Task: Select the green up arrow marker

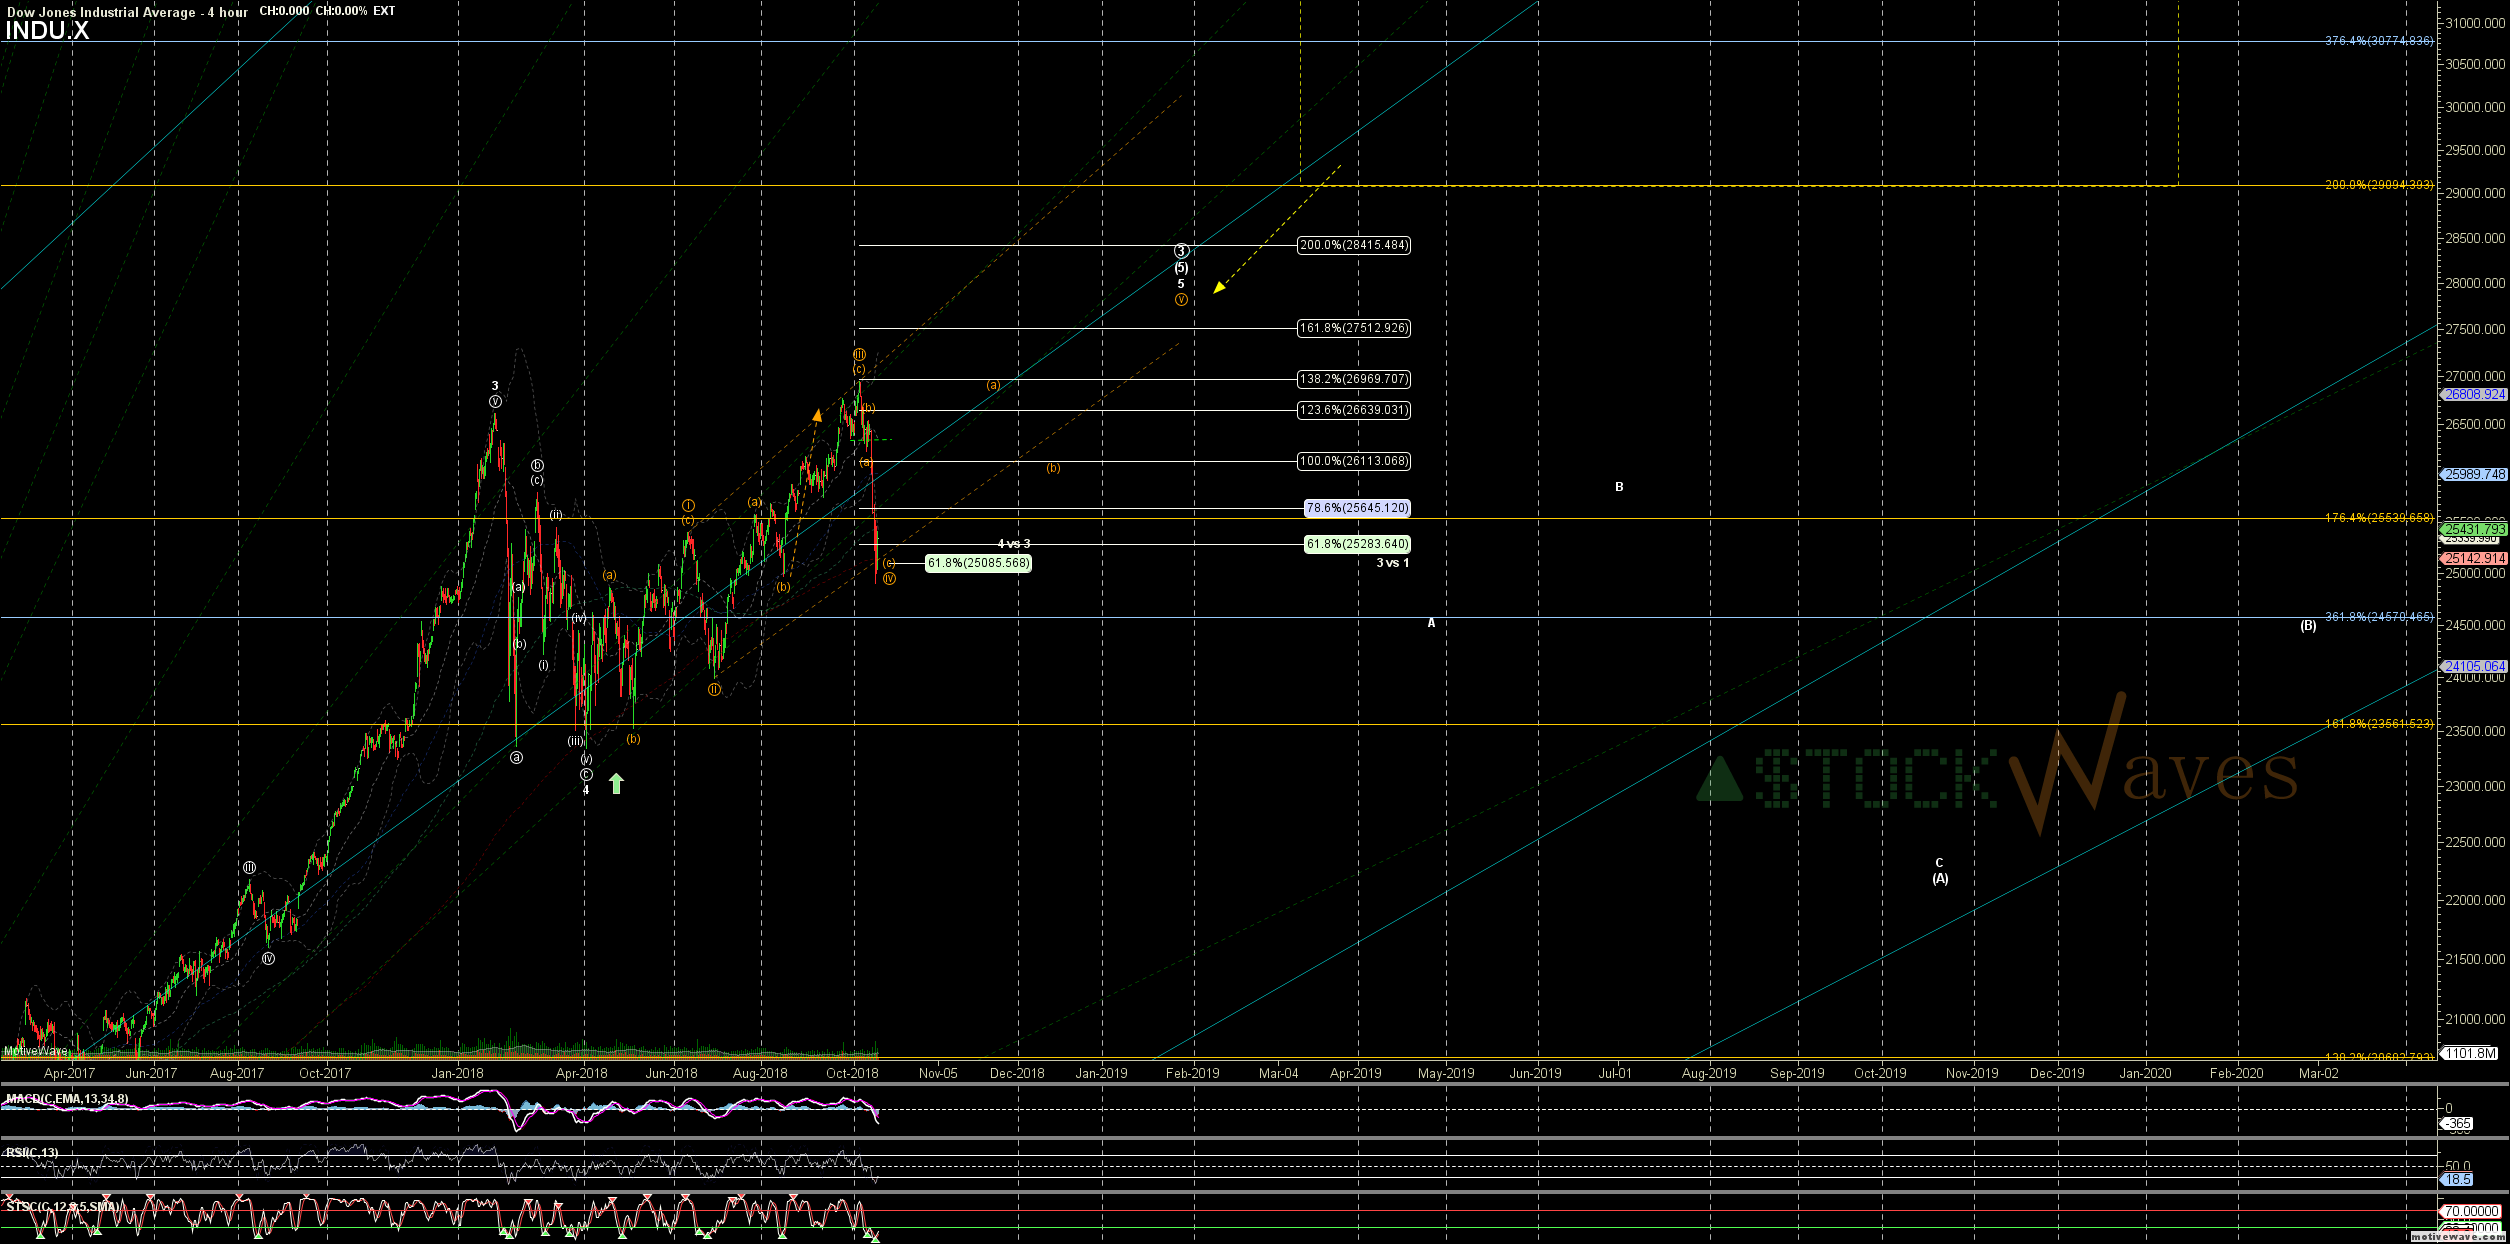Action: point(617,784)
